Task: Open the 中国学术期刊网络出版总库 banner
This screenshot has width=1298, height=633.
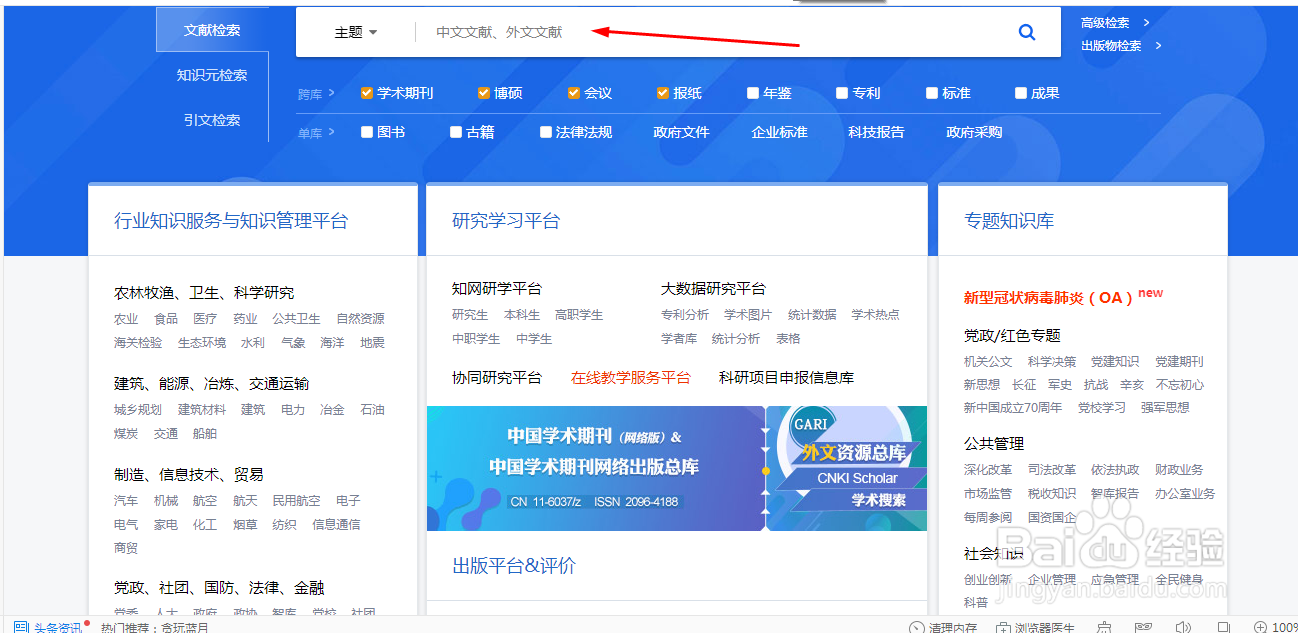Action: [596, 468]
